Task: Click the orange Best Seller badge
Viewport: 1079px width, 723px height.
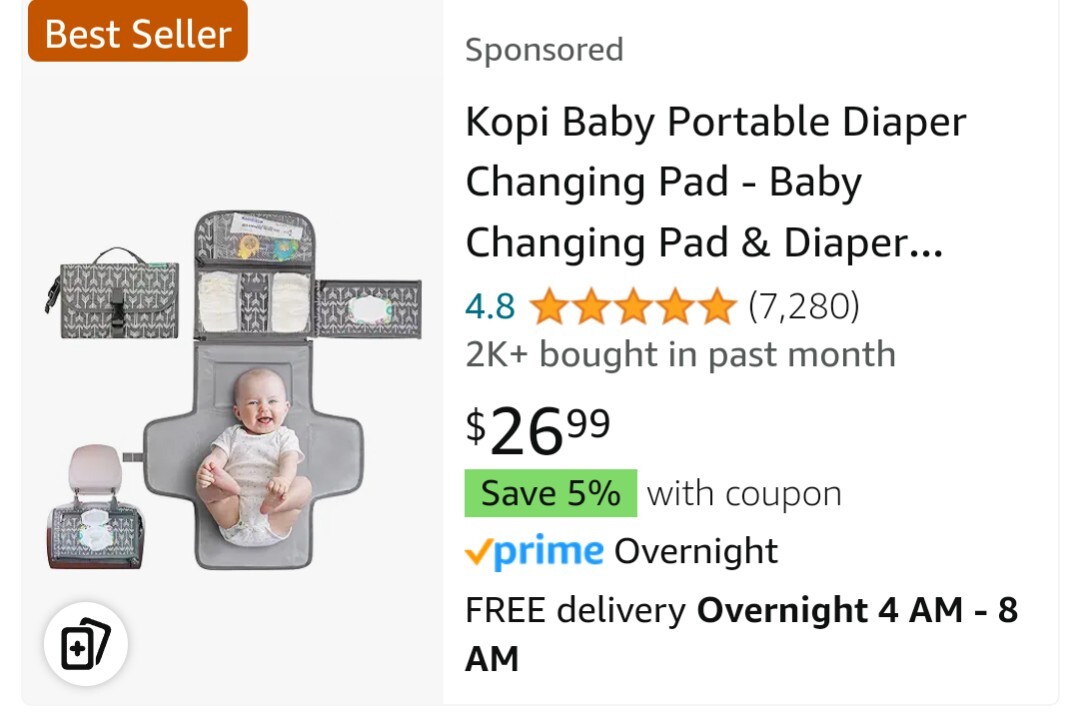Action: pyautogui.click(x=138, y=33)
